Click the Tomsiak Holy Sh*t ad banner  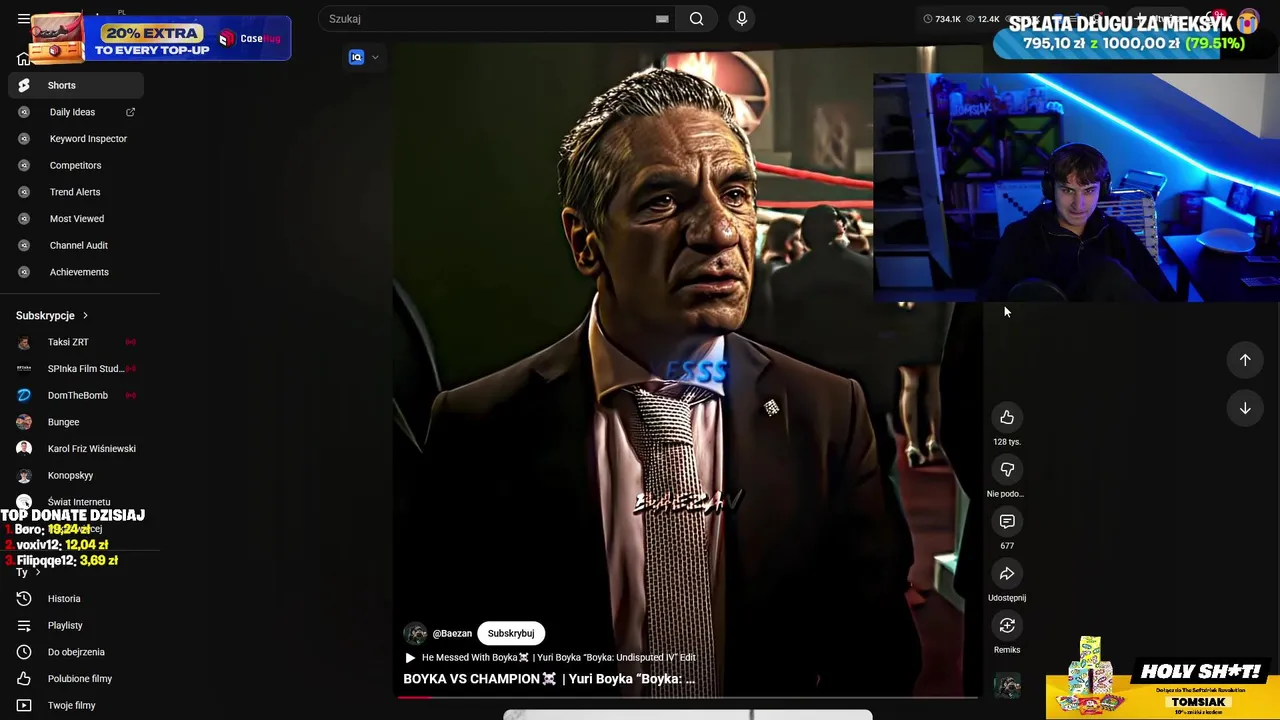(1163, 677)
